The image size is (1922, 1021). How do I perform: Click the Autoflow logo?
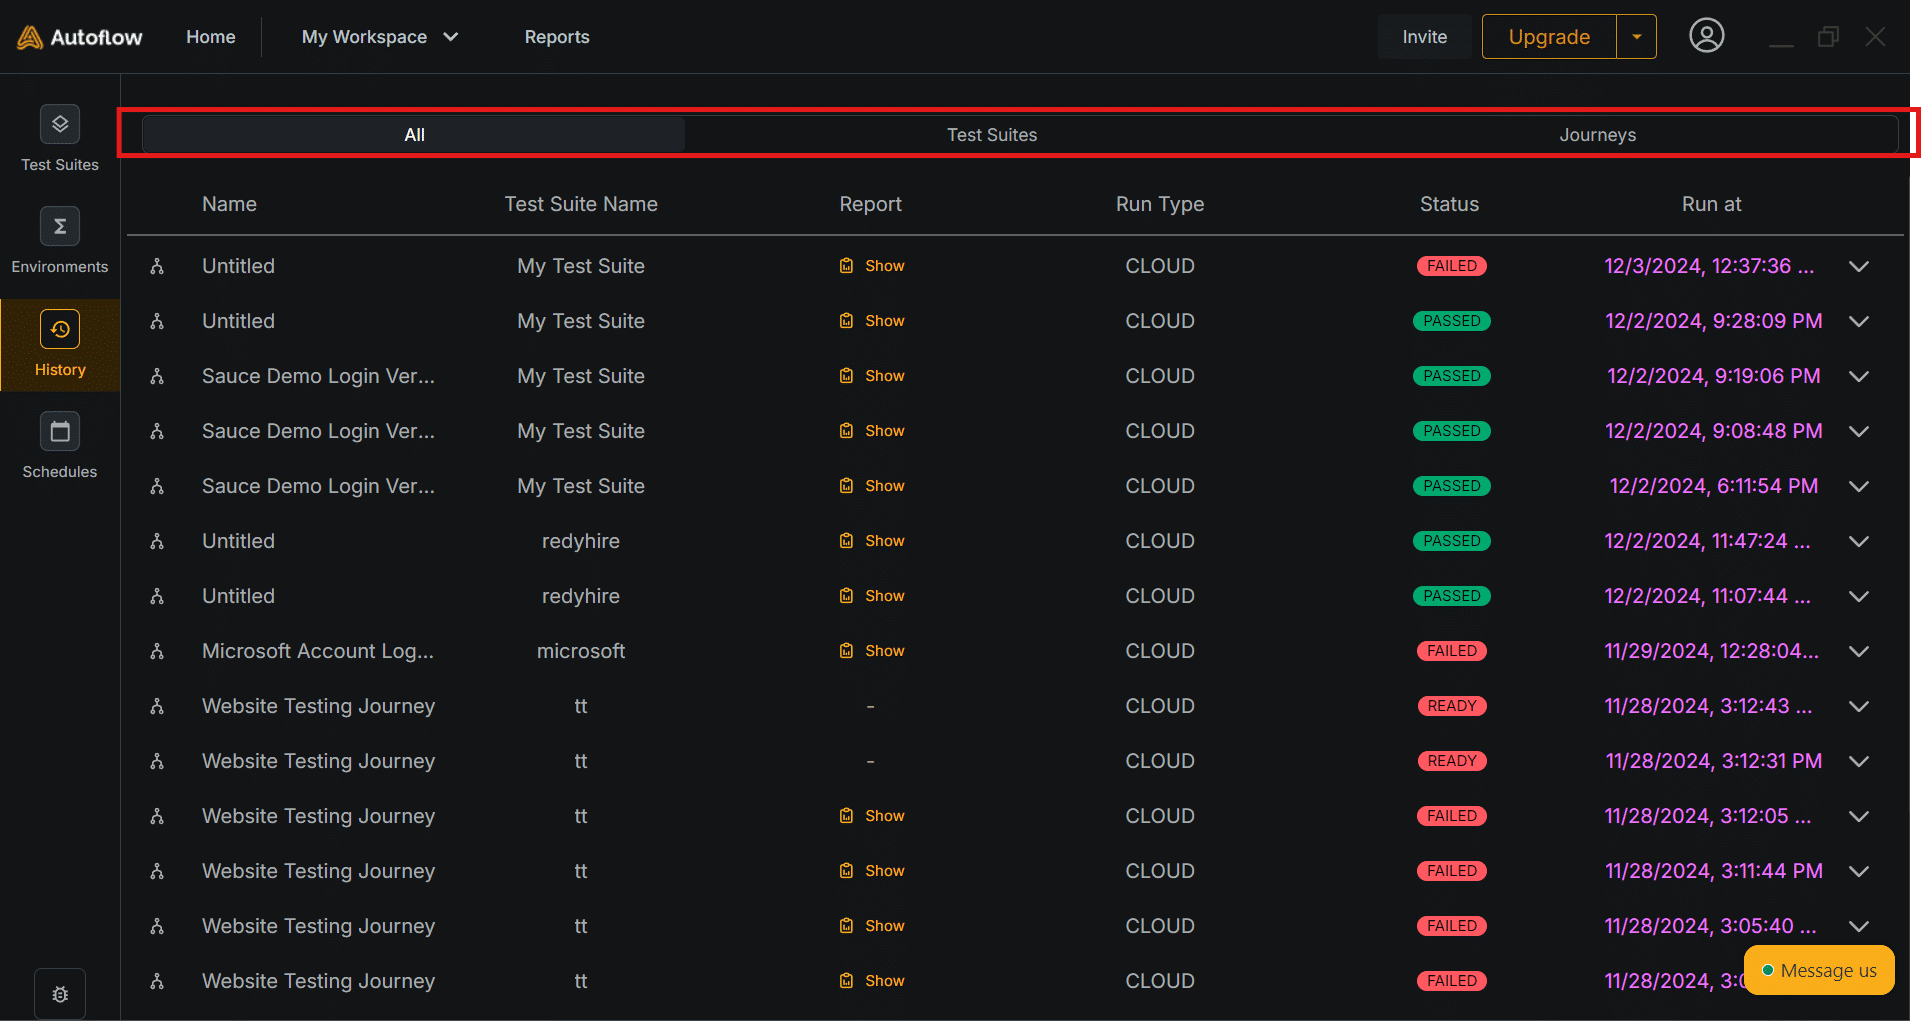pyautogui.click(x=80, y=37)
